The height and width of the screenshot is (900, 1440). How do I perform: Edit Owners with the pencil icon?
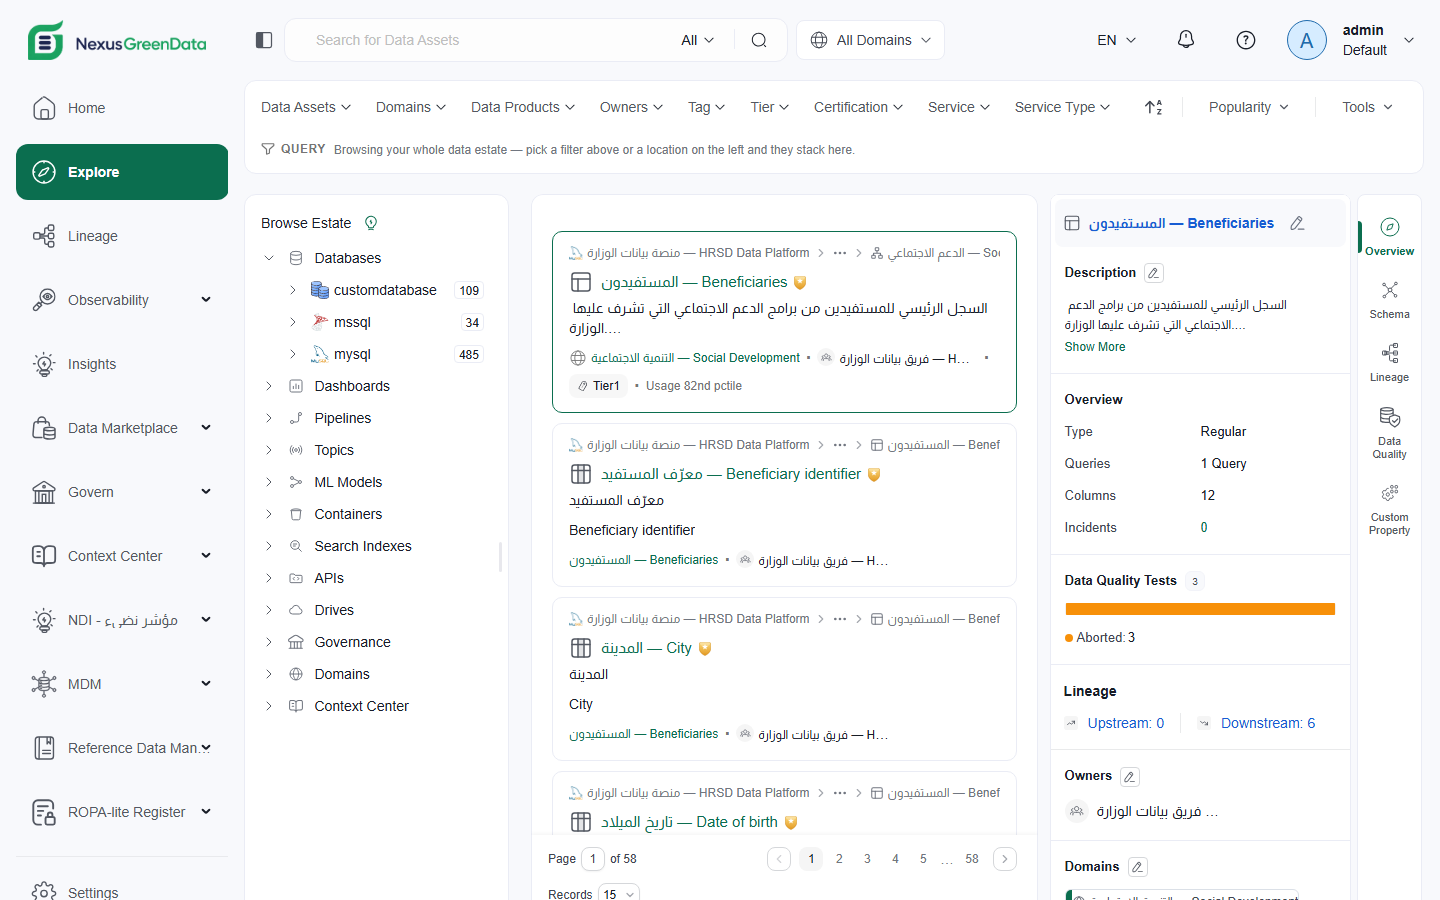(1130, 776)
